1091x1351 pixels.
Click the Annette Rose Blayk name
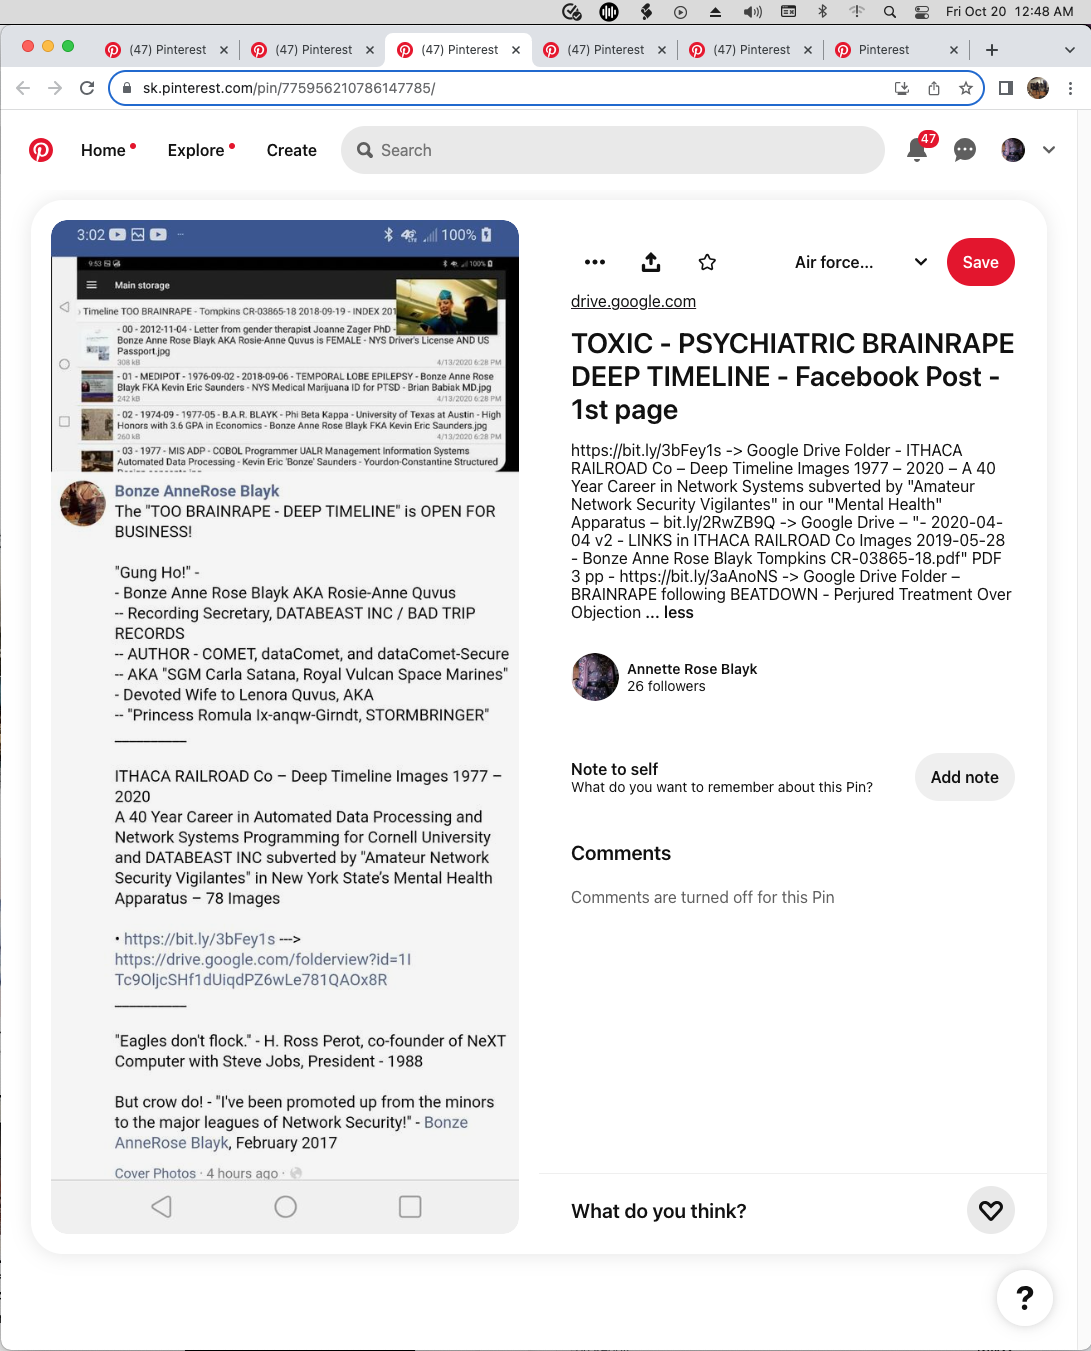pyautogui.click(x=692, y=669)
